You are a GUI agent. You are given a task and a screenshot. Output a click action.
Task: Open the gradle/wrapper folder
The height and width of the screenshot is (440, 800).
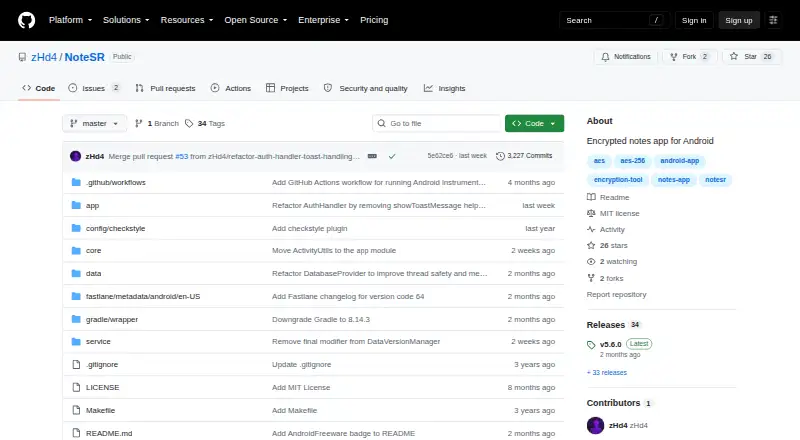coord(112,320)
